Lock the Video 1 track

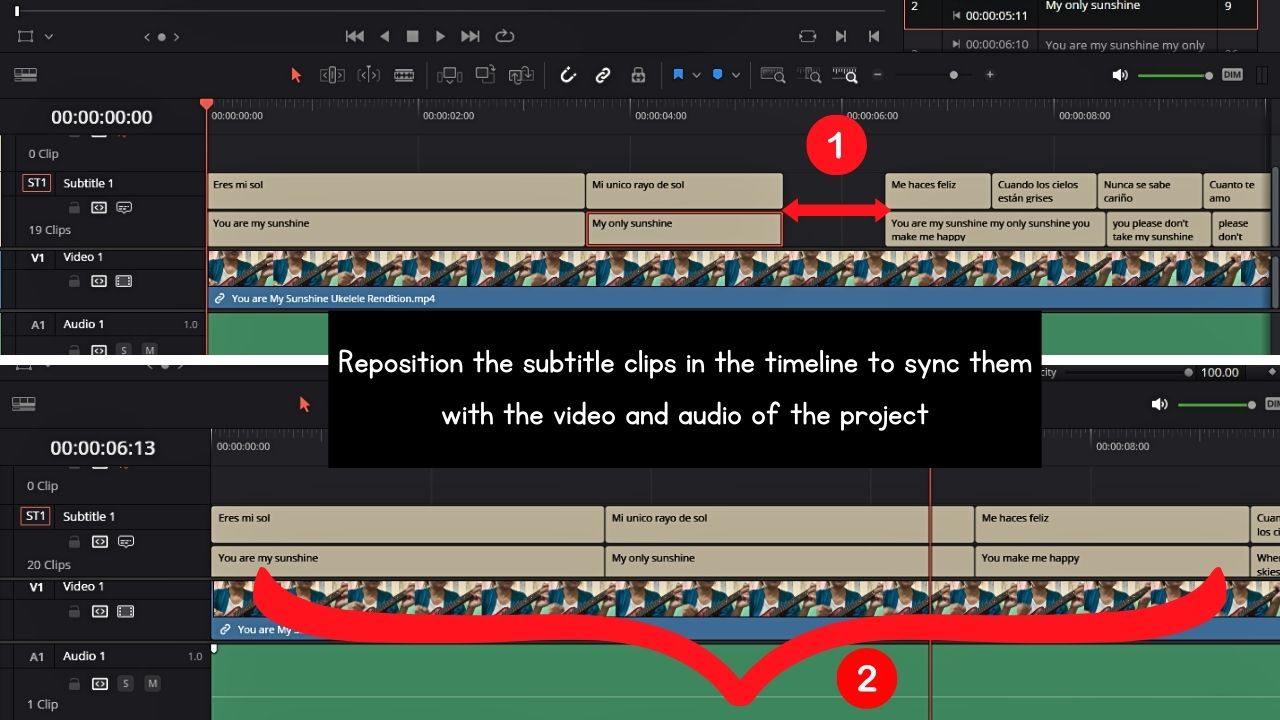pyautogui.click(x=74, y=281)
